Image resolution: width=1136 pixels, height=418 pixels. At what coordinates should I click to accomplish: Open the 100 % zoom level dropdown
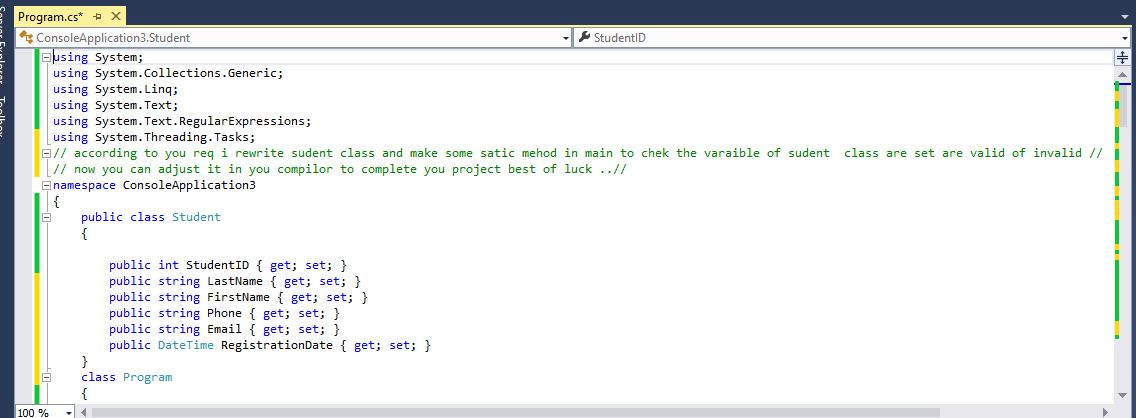click(69, 412)
